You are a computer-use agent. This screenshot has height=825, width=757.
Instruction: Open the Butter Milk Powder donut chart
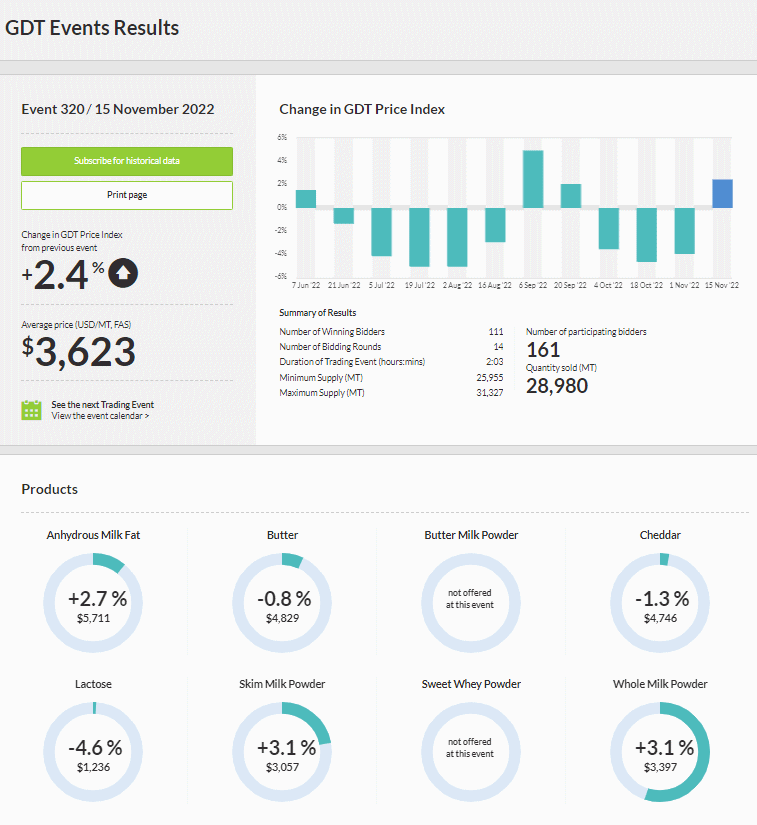(x=471, y=603)
